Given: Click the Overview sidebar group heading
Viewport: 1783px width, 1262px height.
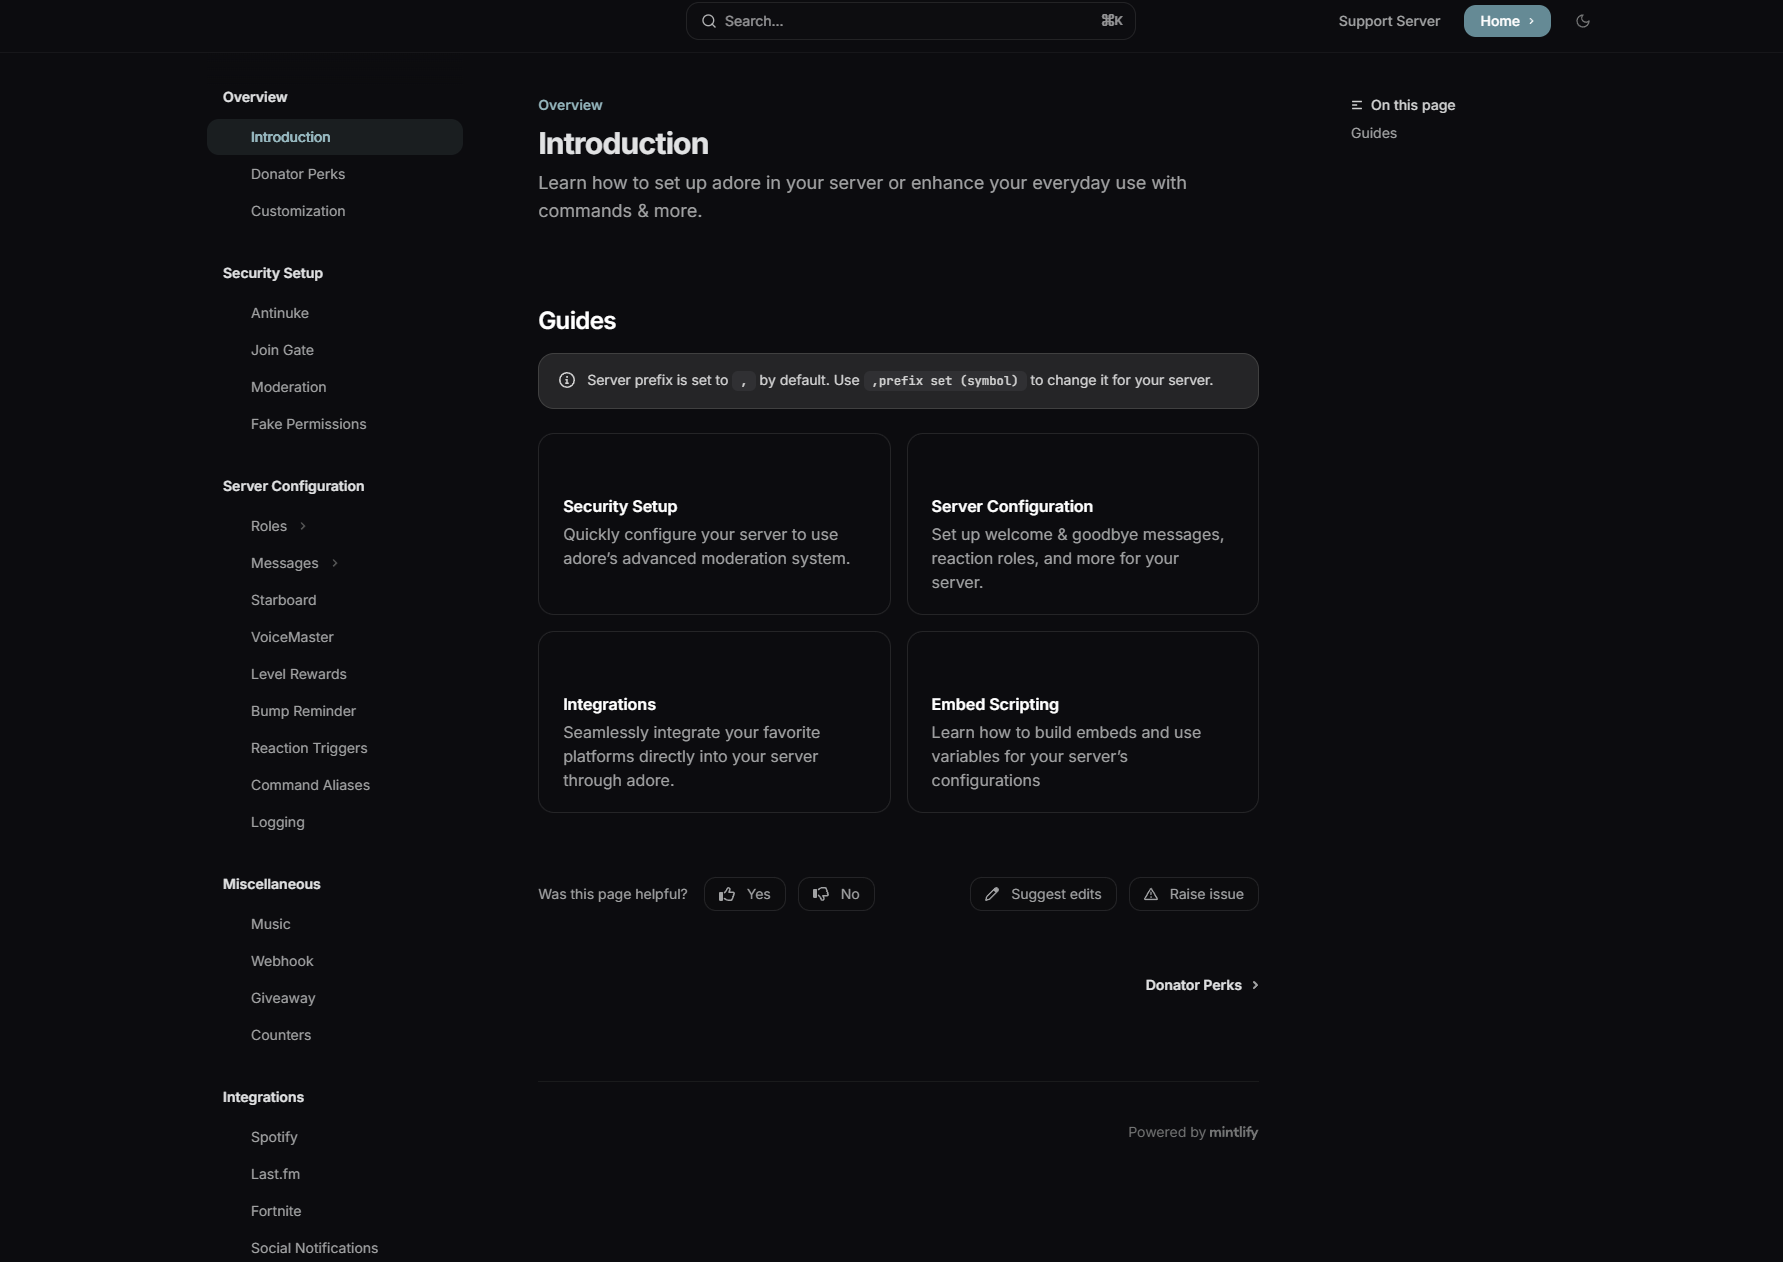Looking at the screenshot, I should pos(255,97).
